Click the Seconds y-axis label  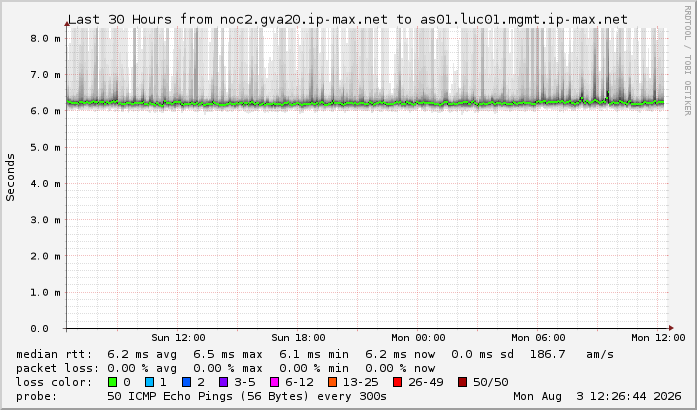(10, 177)
